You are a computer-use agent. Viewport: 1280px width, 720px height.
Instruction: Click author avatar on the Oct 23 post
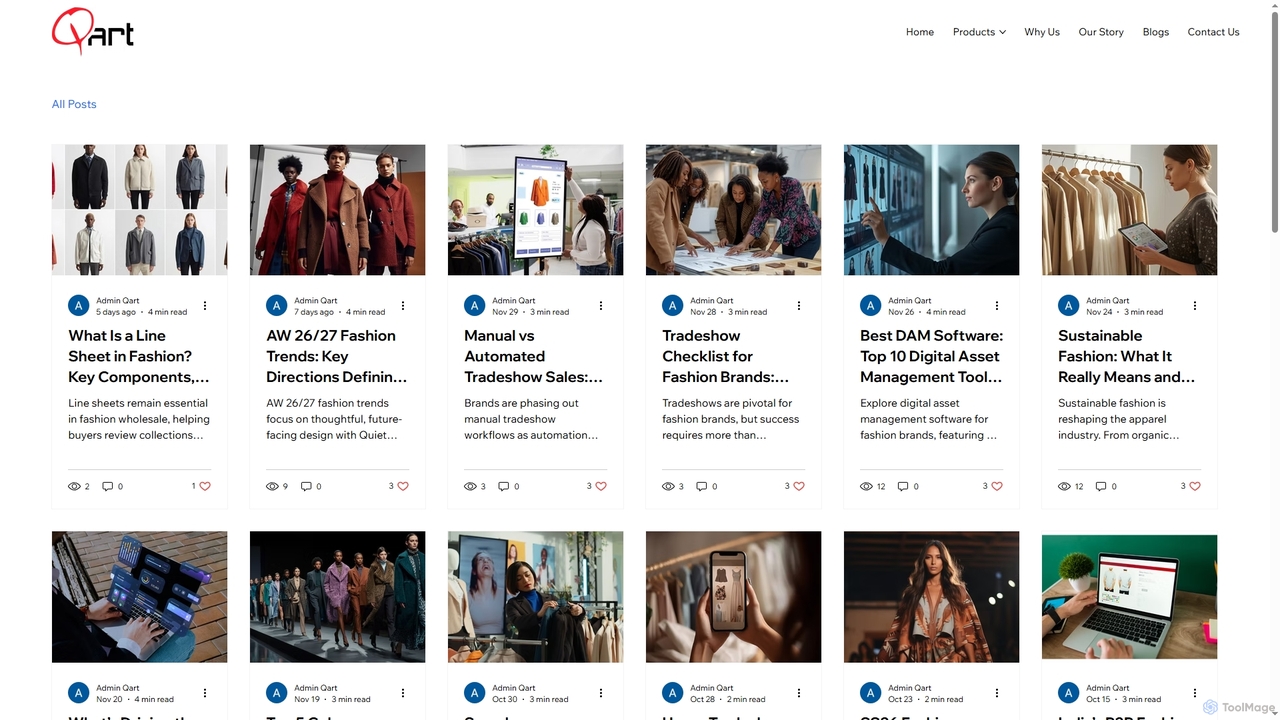point(871,693)
